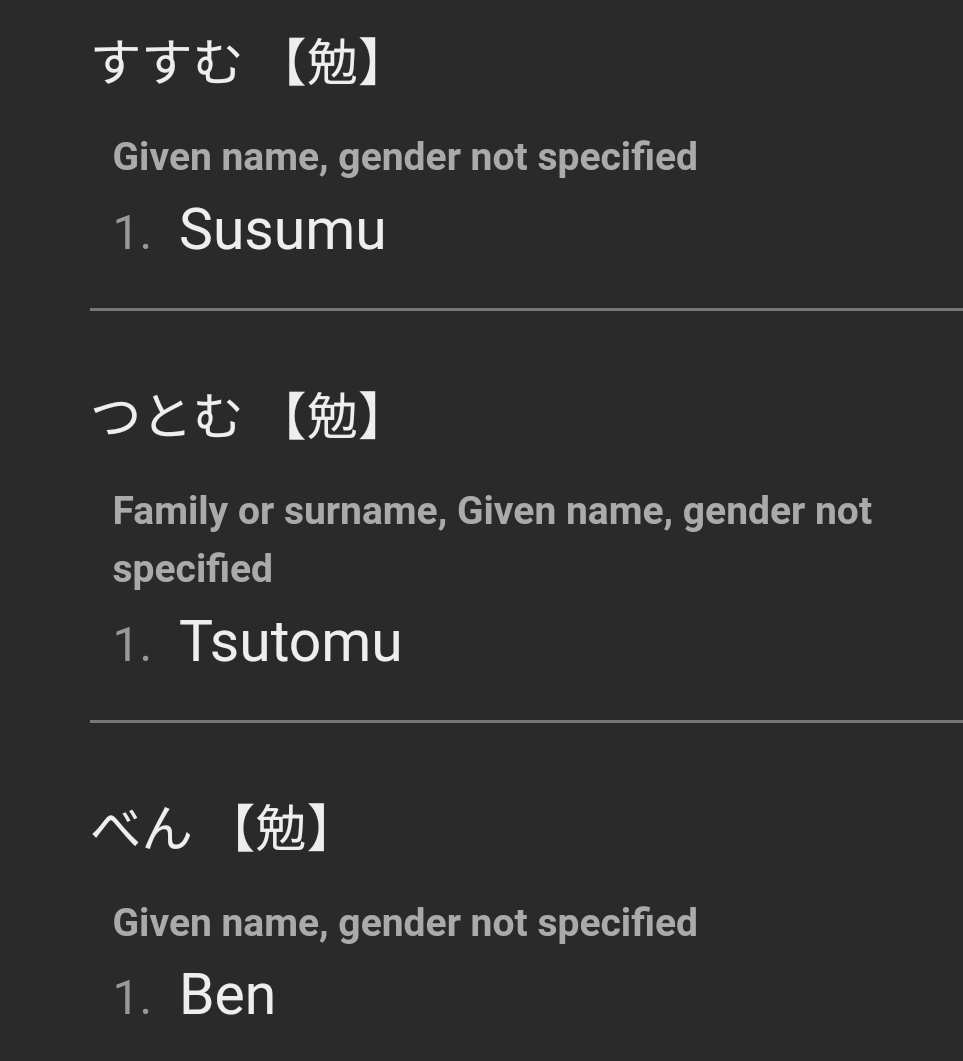Select the kanji 勉 in the つとむ entry
This screenshot has width=963, height=1061.
[x=332, y=415]
